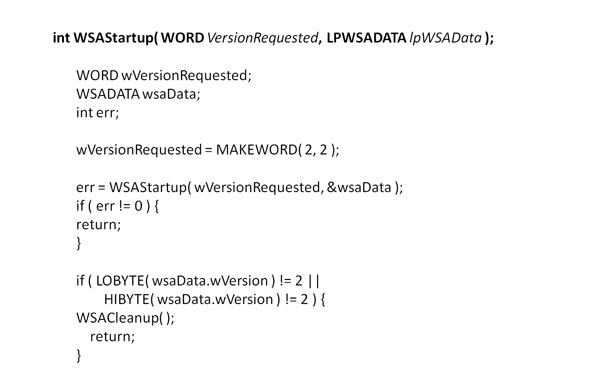Screen dimensions: 600x373
Task: Click the int keyword in the bold signature
Action: click(62, 38)
